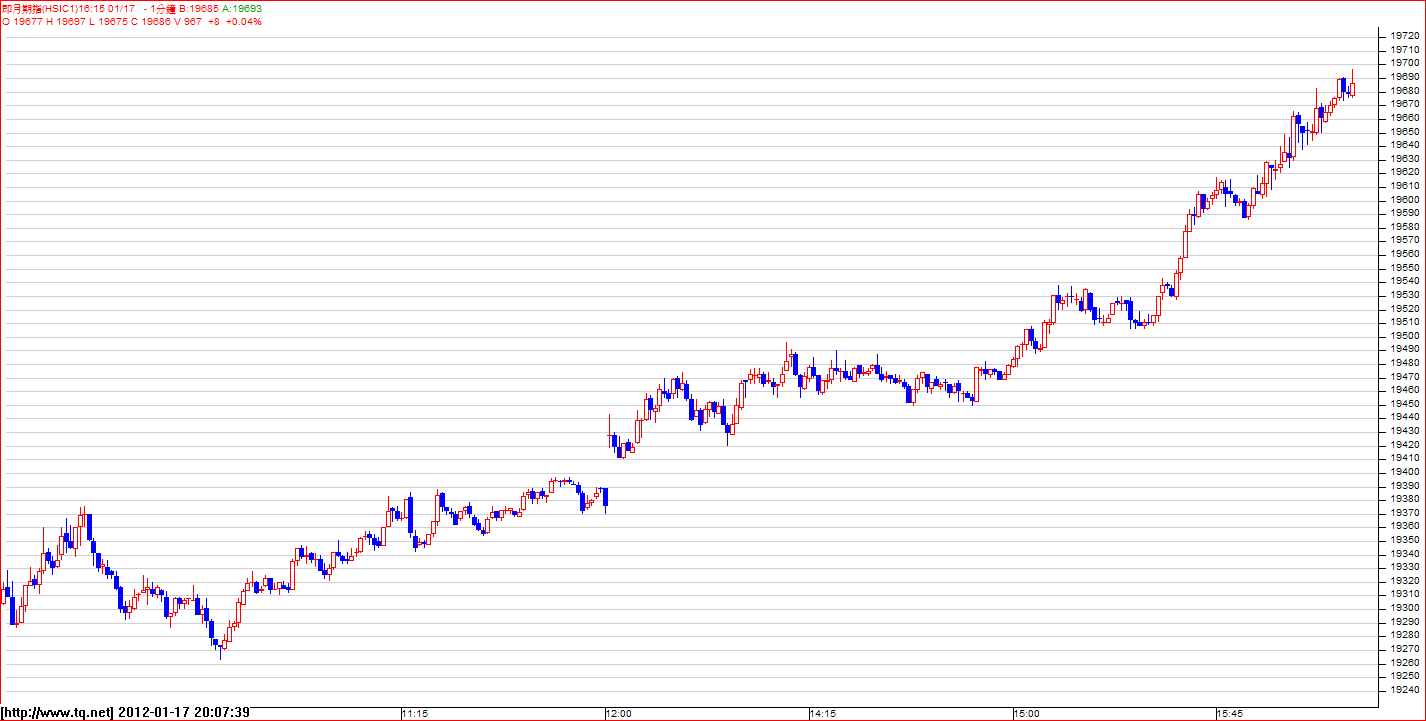Viewport: 1426px width, 721px height.
Task: Click the 19500 price axis label
Action: pyautogui.click(x=1404, y=335)
